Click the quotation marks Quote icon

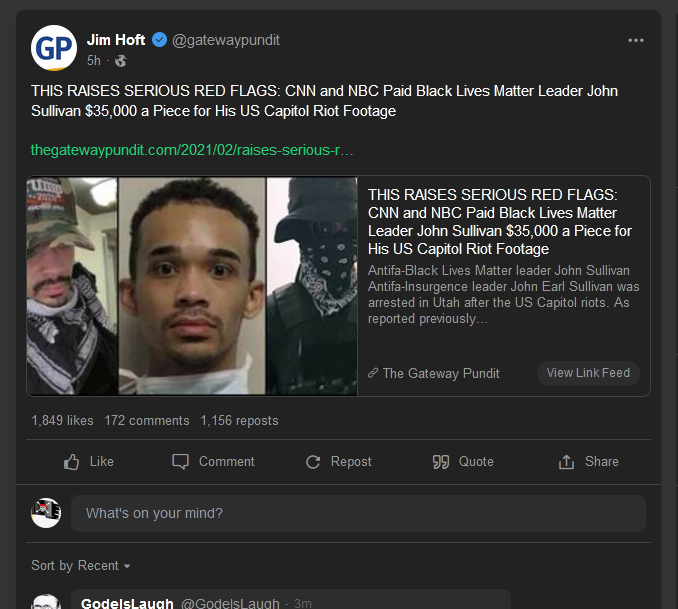(x=441, y=462)
